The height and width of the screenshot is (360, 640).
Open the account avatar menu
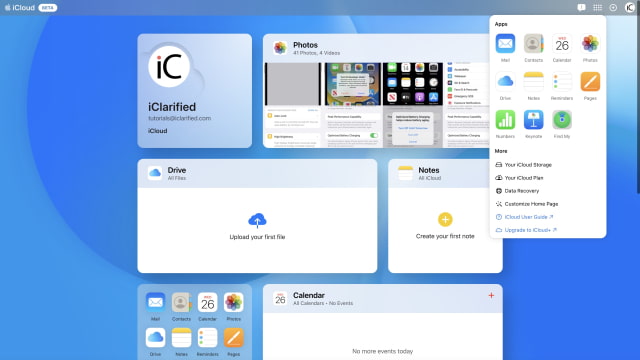[x=629, y=7]
